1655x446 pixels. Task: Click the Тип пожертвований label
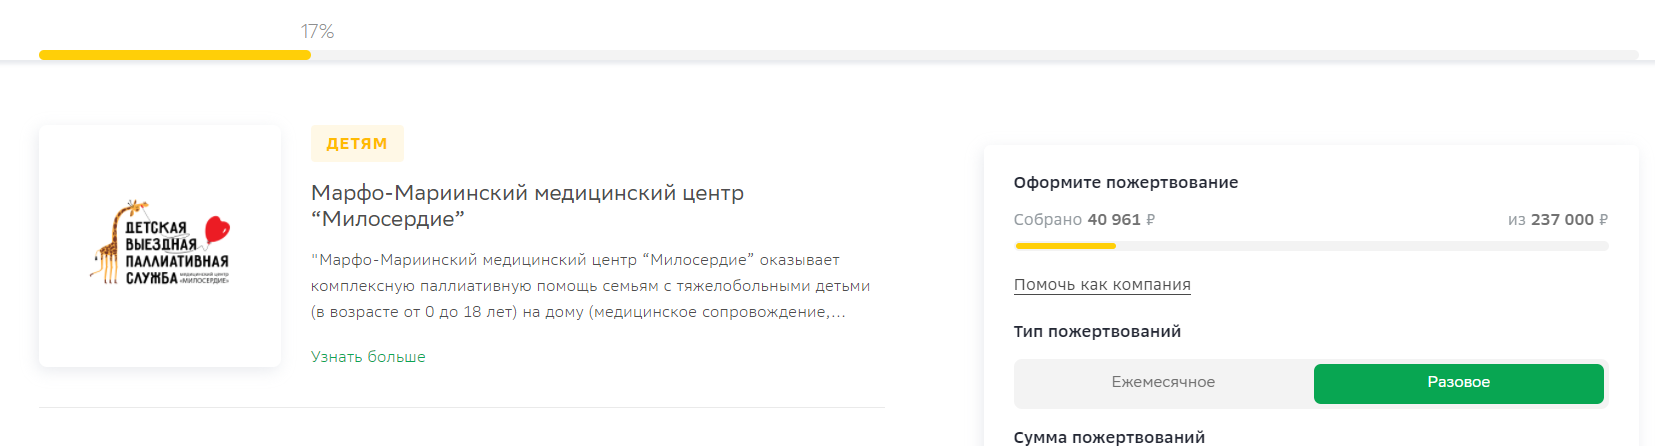click(1097, 332)
